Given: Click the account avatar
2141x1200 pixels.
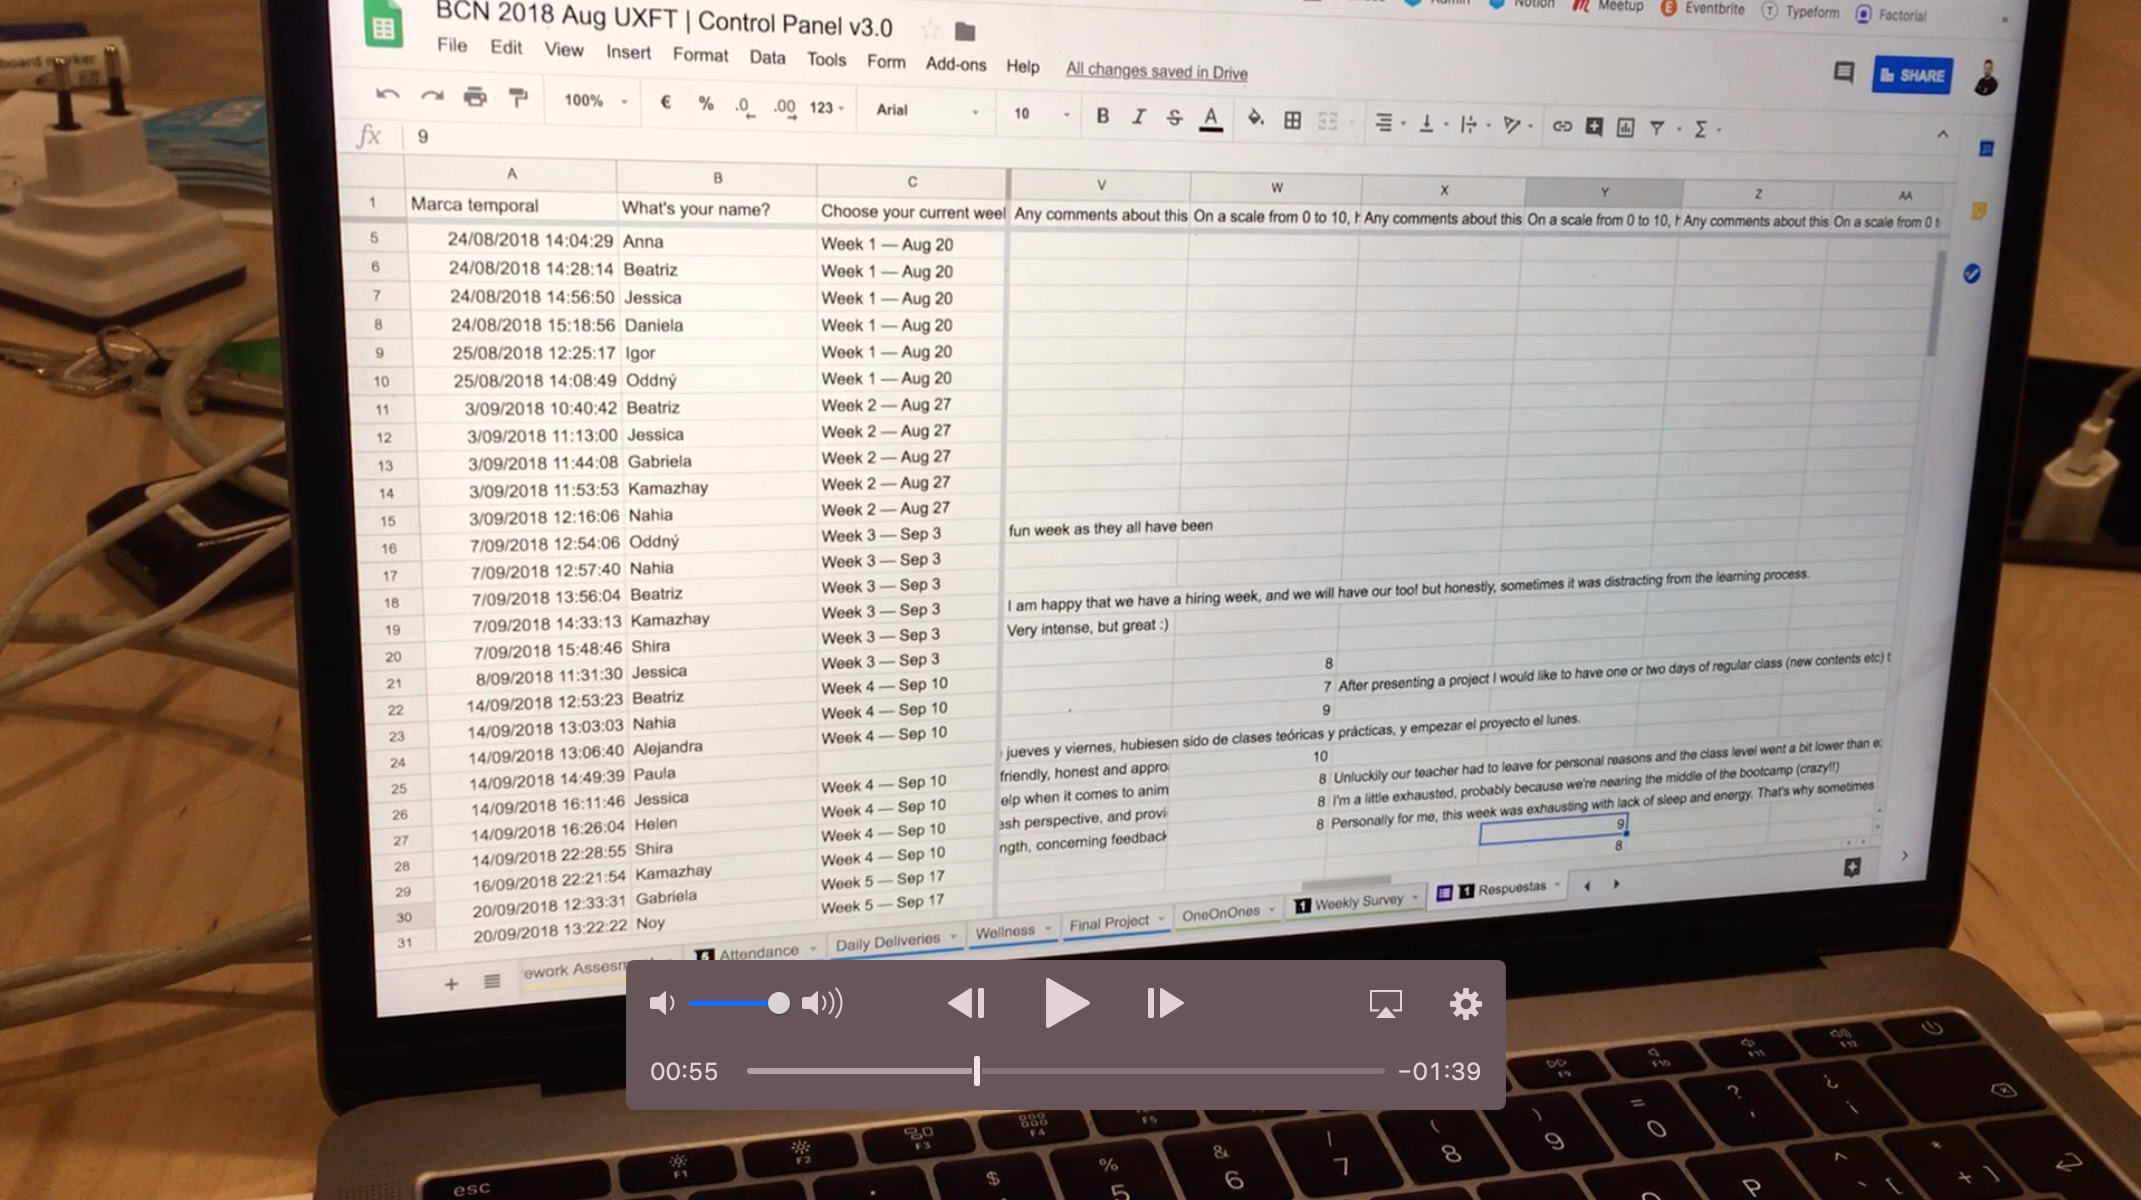Looking at the screenshot, I should click(1986, 77).
